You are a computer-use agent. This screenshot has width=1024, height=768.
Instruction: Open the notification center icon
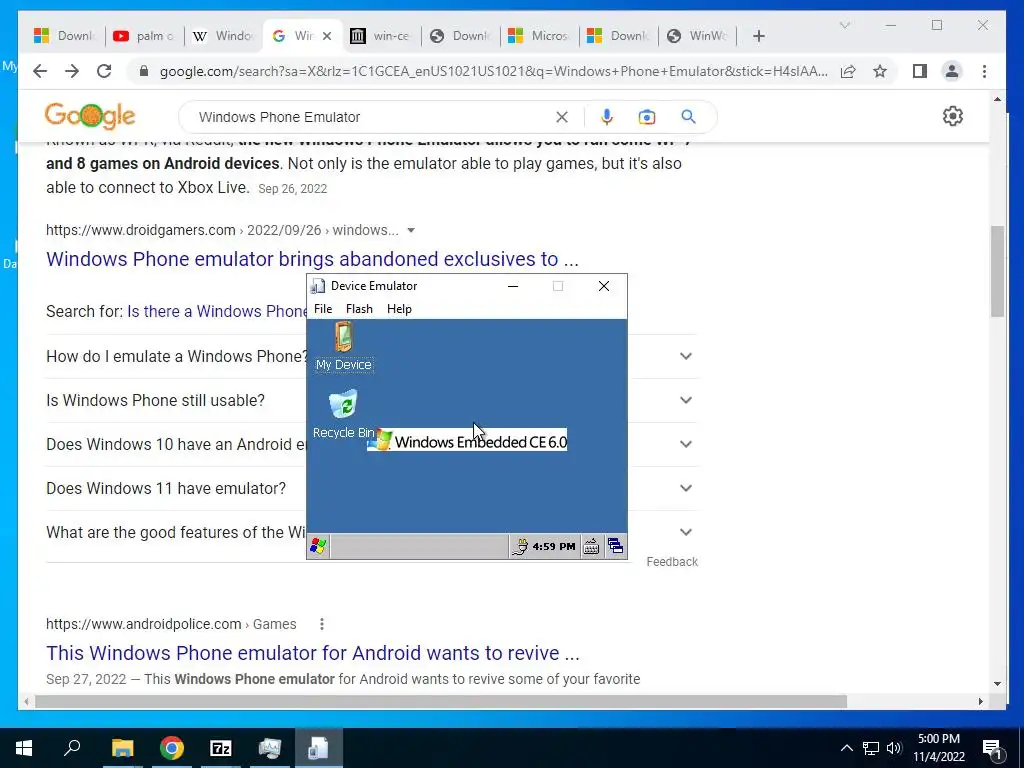992,748
